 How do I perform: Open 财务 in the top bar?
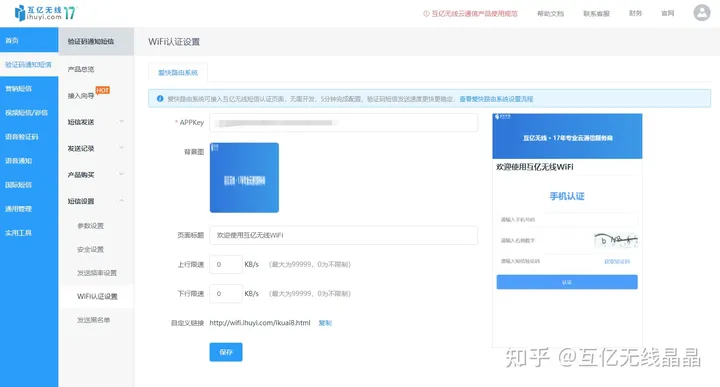636,13
